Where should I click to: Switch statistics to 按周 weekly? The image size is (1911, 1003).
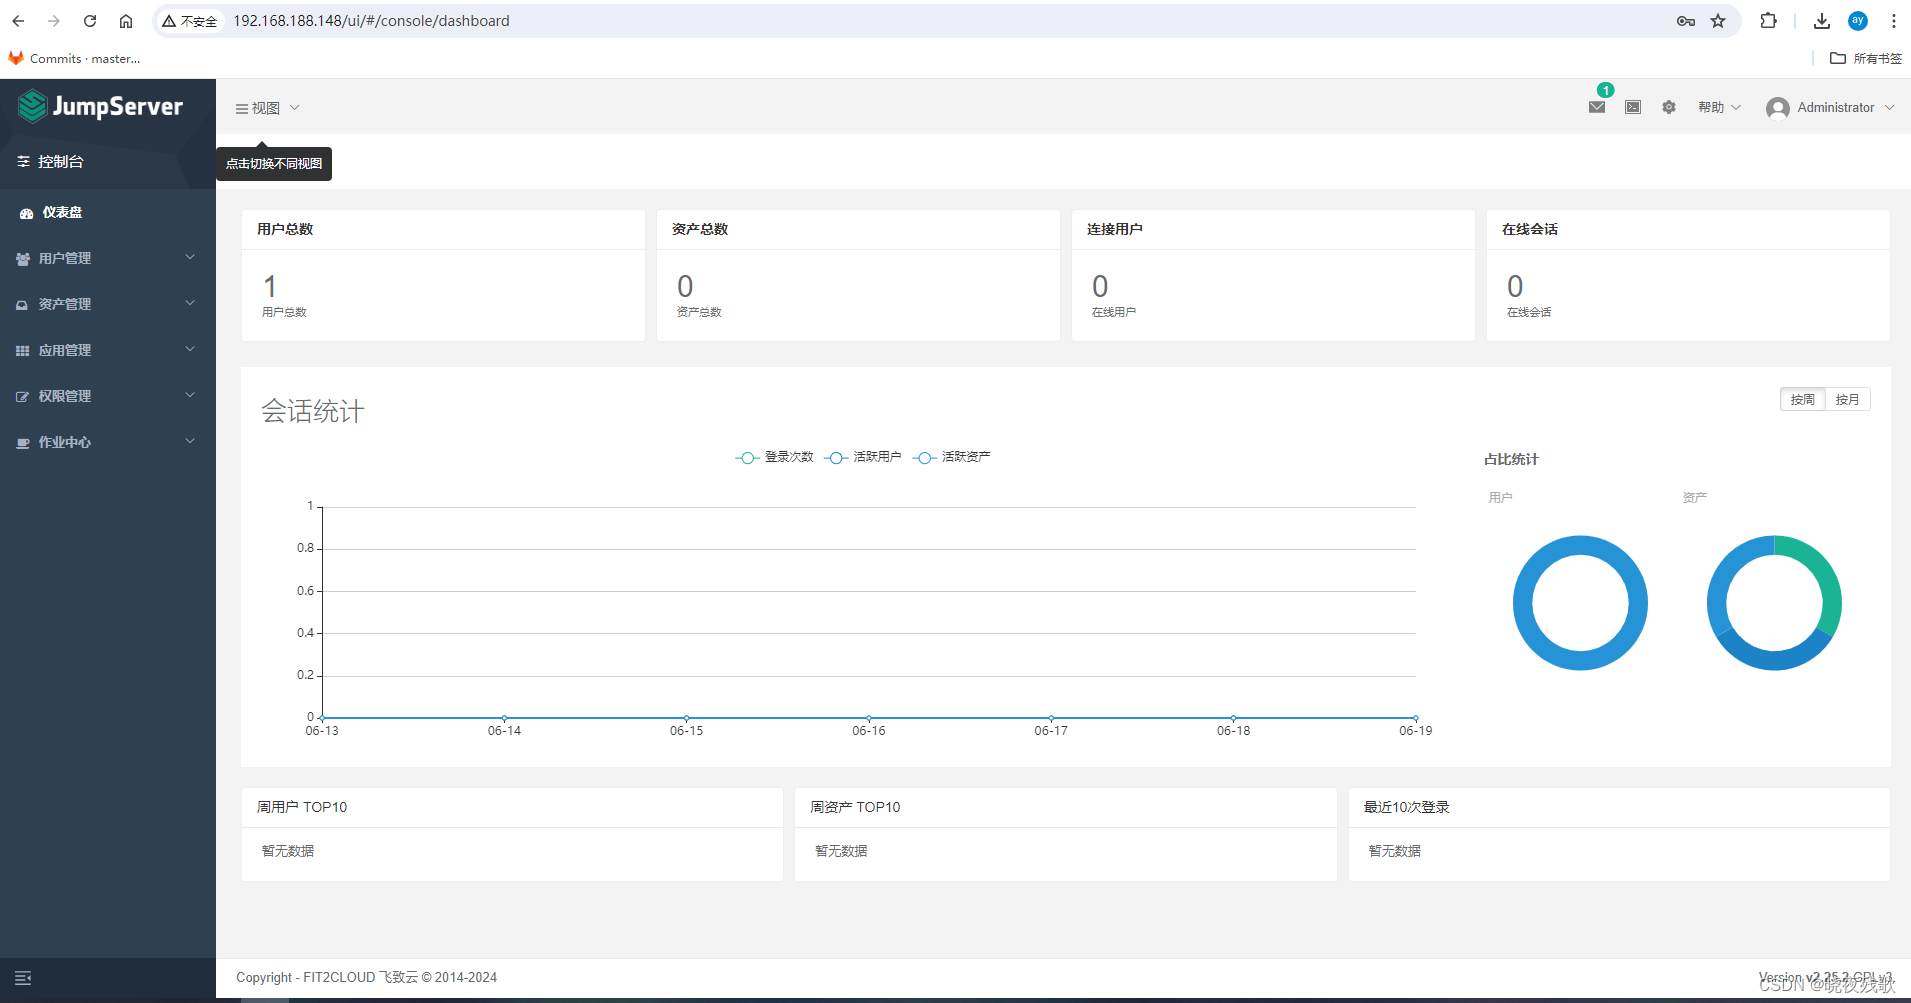[x=1803, y=399]
